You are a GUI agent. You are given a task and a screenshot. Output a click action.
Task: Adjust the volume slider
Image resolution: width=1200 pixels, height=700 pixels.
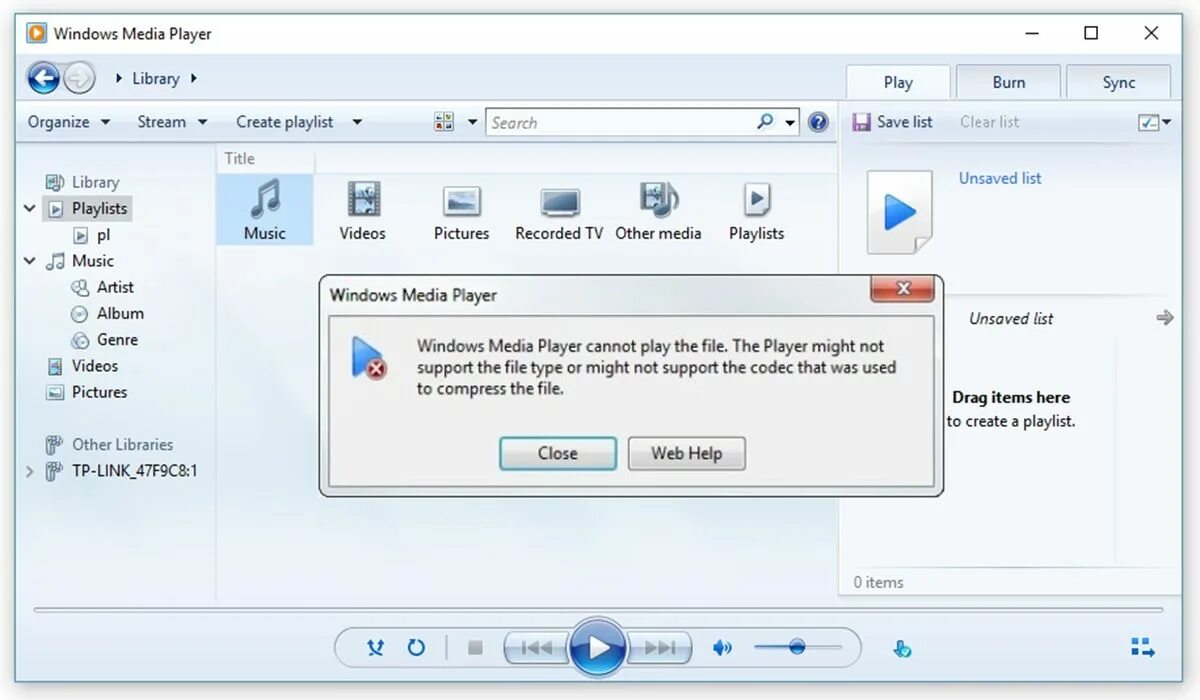(x=797, y=647)
